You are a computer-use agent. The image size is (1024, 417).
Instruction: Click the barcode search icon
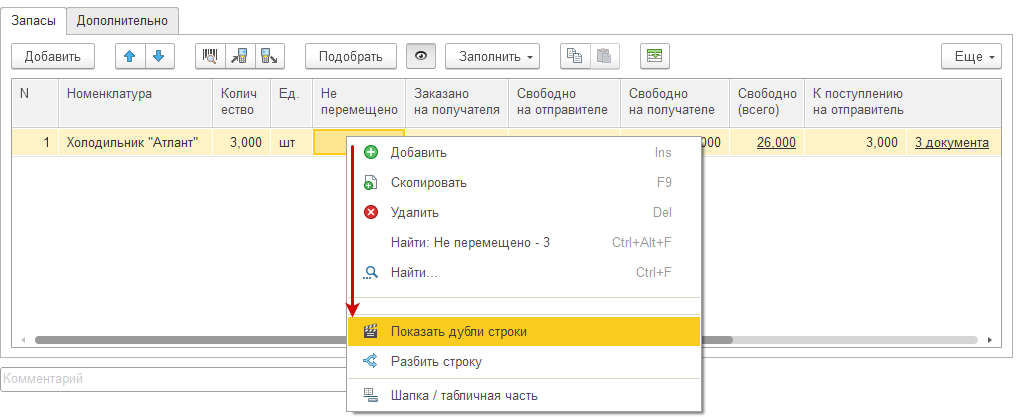(210, 56)
